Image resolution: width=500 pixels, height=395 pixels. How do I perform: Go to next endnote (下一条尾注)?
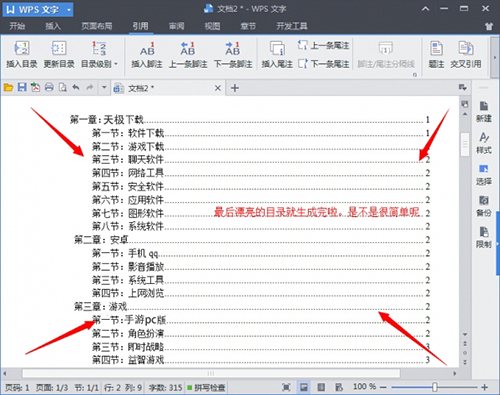click(x=323, y=64)
